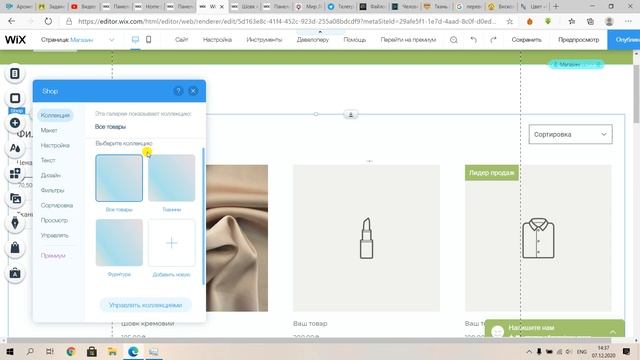Click the Wix logo

click(16, 40)
